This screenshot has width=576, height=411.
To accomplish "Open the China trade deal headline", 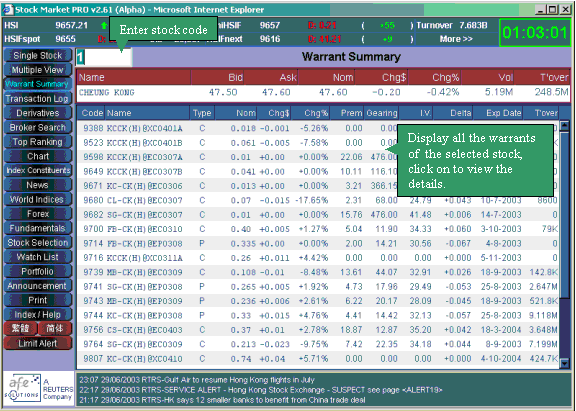I will (x=222, y=400).
